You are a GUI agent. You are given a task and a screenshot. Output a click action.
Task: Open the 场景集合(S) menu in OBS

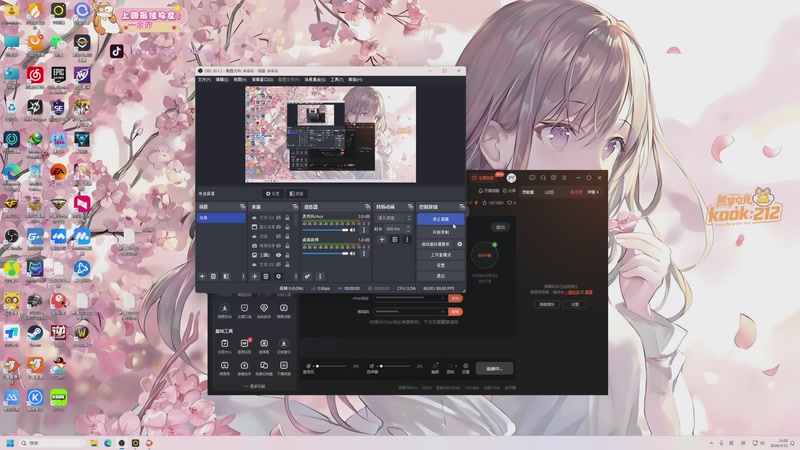315,80
